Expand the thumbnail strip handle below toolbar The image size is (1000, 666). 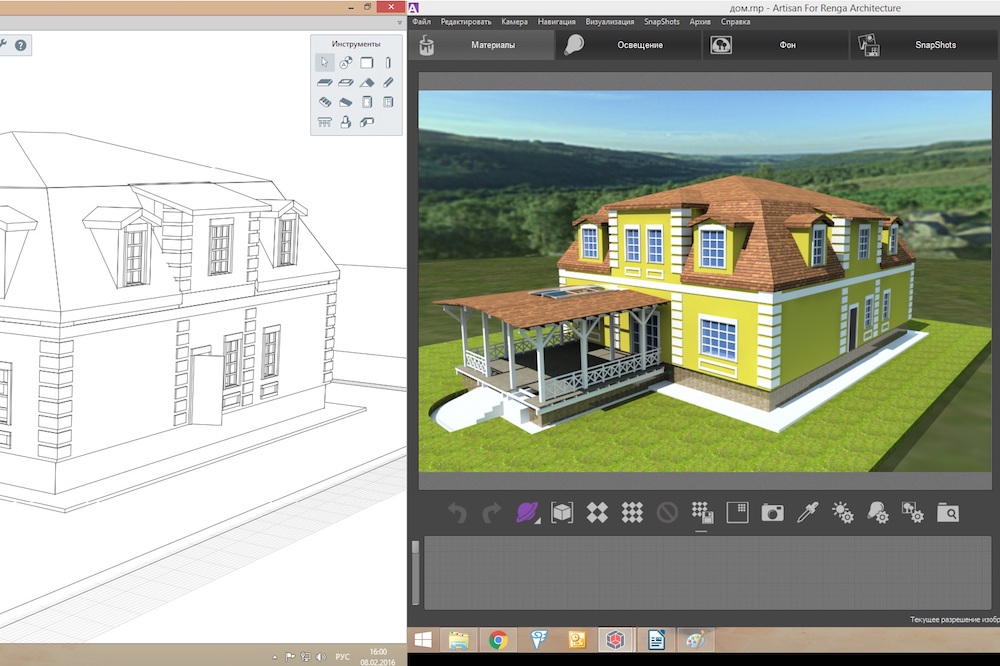coord(416,547)
